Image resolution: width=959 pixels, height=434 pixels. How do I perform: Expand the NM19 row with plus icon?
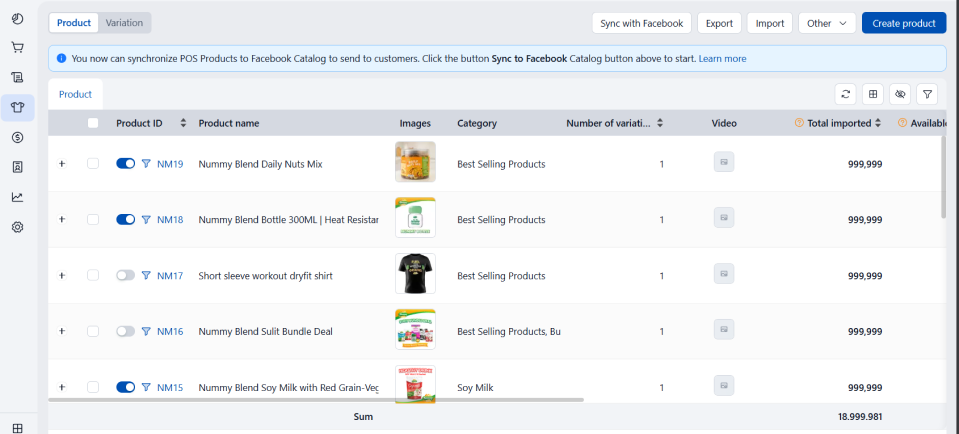coord(61,164)
